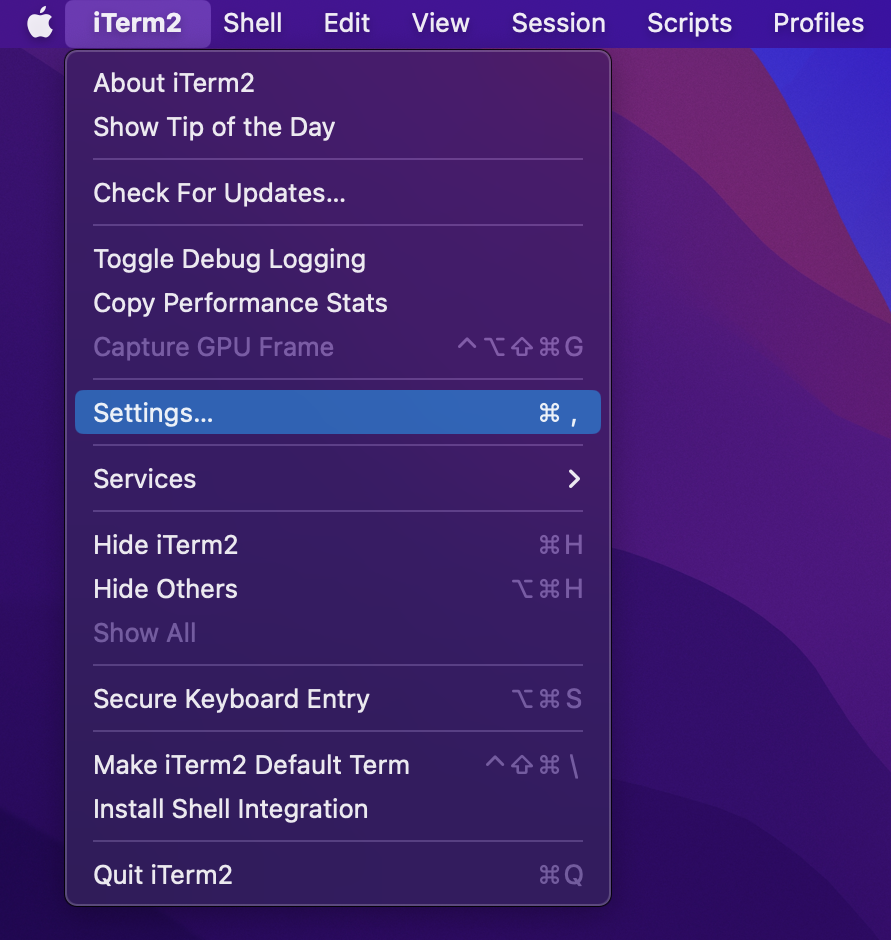This screenshot has height=940, width=891.
Task: Open Settings… from the menu
Action: [x=338, y=412]
